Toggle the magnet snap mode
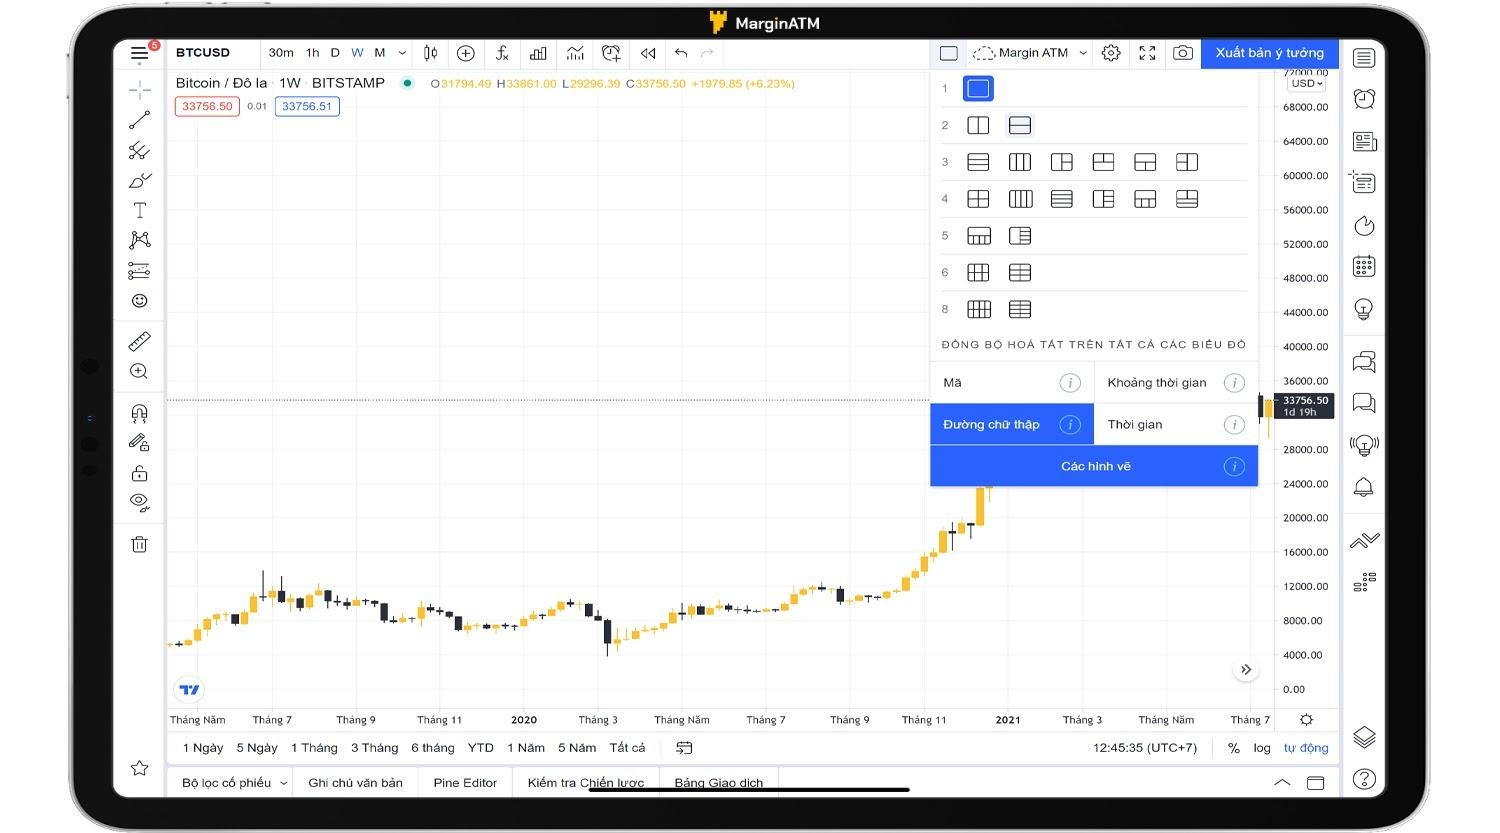1500x833 pixels. pyautogui.click(x=139, y=413)
